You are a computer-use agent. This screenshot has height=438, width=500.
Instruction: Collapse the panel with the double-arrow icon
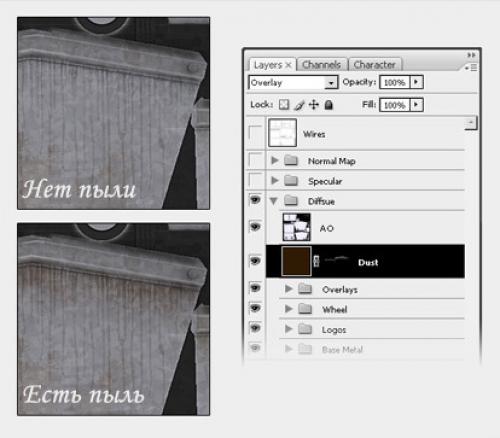pos(471,55)
